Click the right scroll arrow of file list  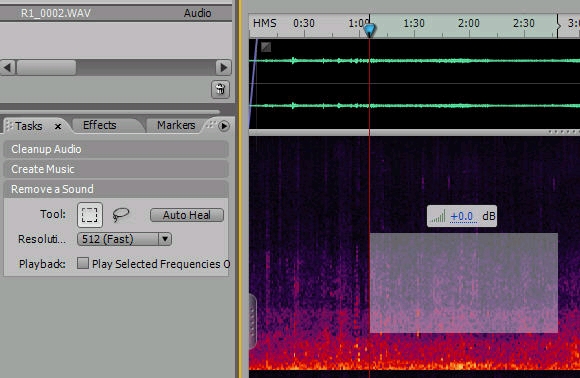tap(223, 67)
